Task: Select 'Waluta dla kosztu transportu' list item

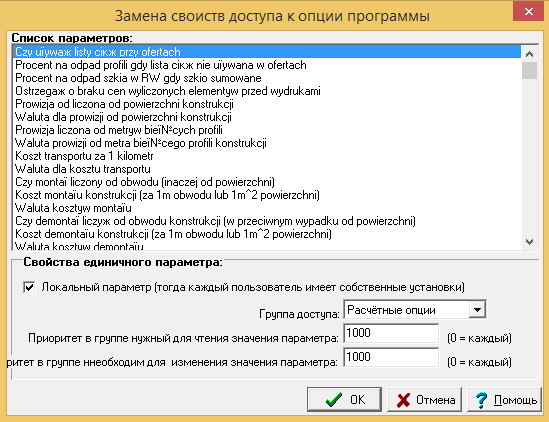Action: [x=83, y=169]
